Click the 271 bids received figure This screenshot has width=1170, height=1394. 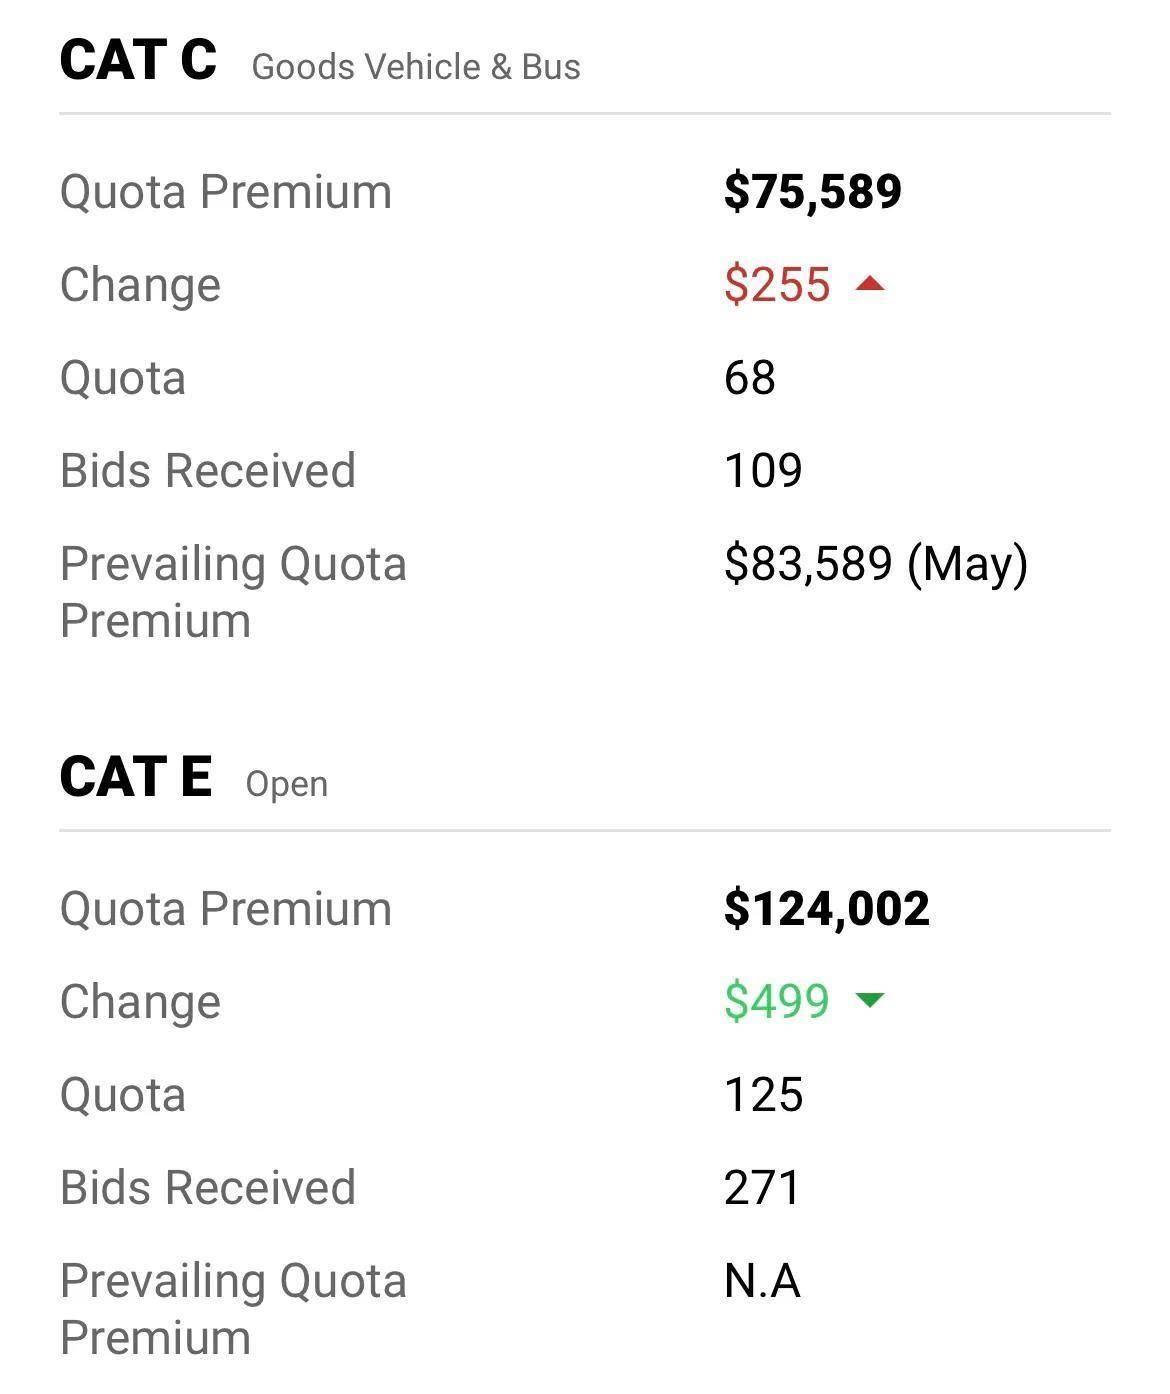(762, 1188)
